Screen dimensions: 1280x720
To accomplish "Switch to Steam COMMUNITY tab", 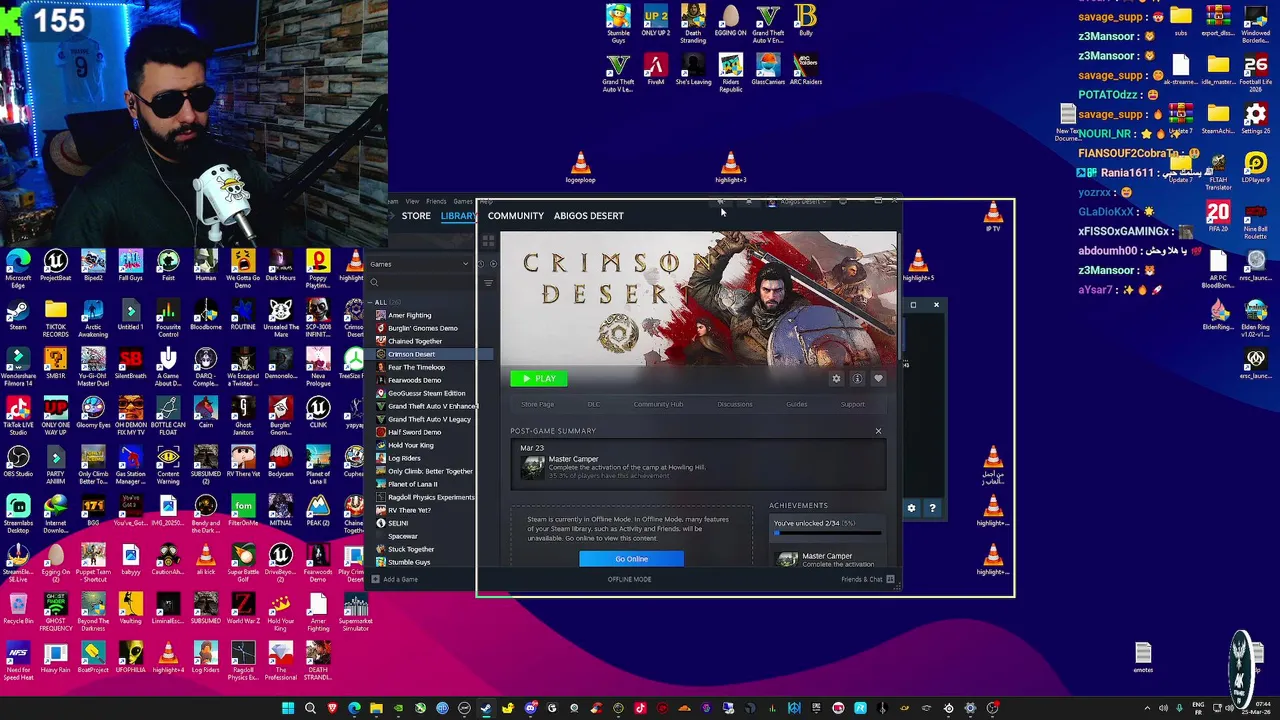I will [x=516, y=216].
